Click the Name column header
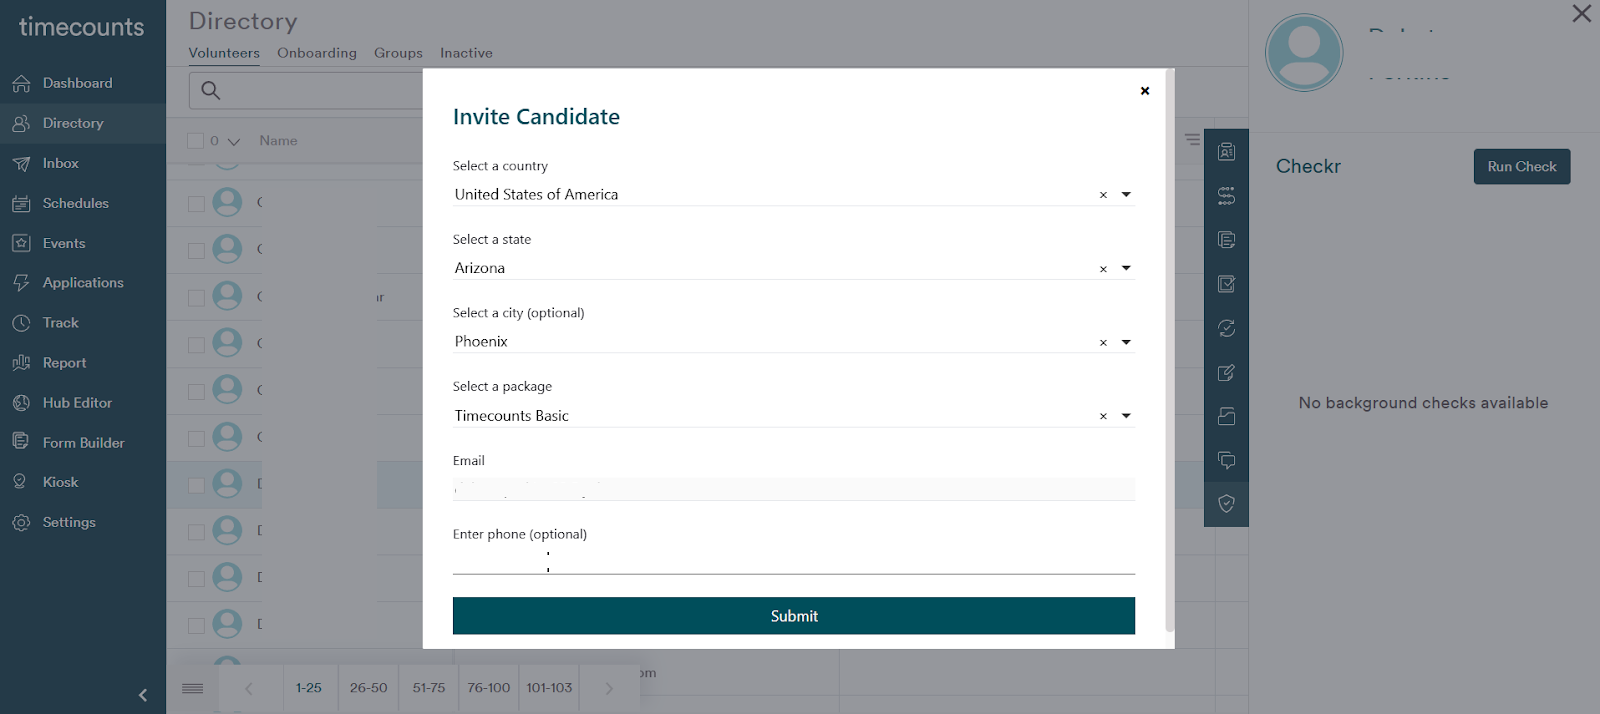 point(278,141)
